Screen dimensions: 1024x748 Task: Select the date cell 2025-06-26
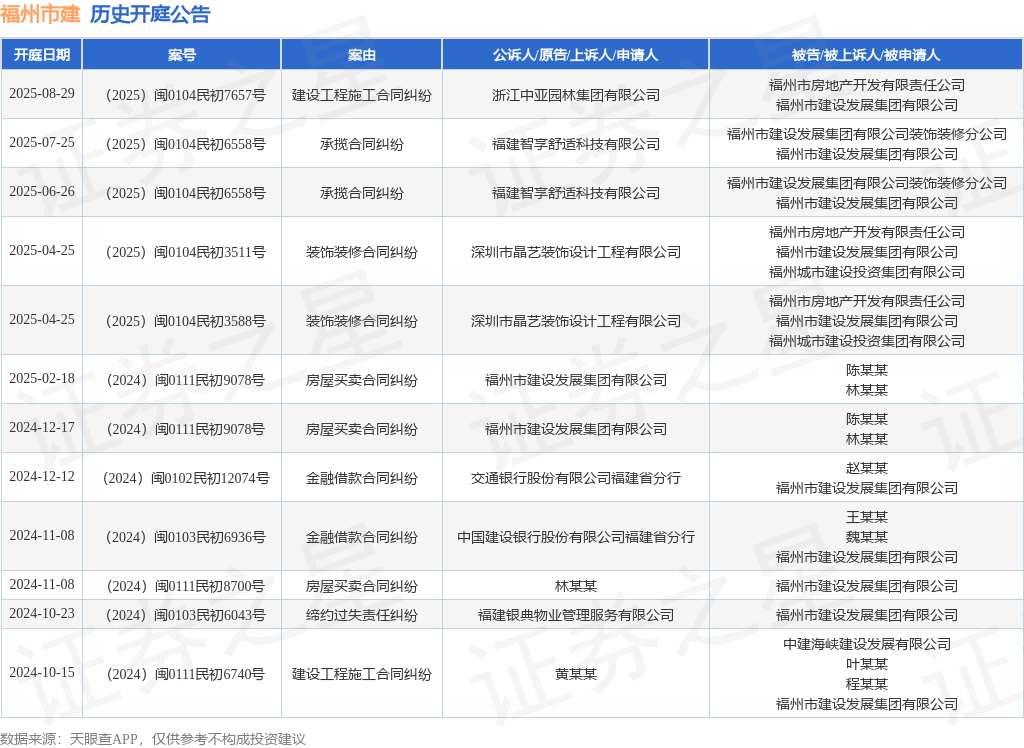(x=42, y=191)
